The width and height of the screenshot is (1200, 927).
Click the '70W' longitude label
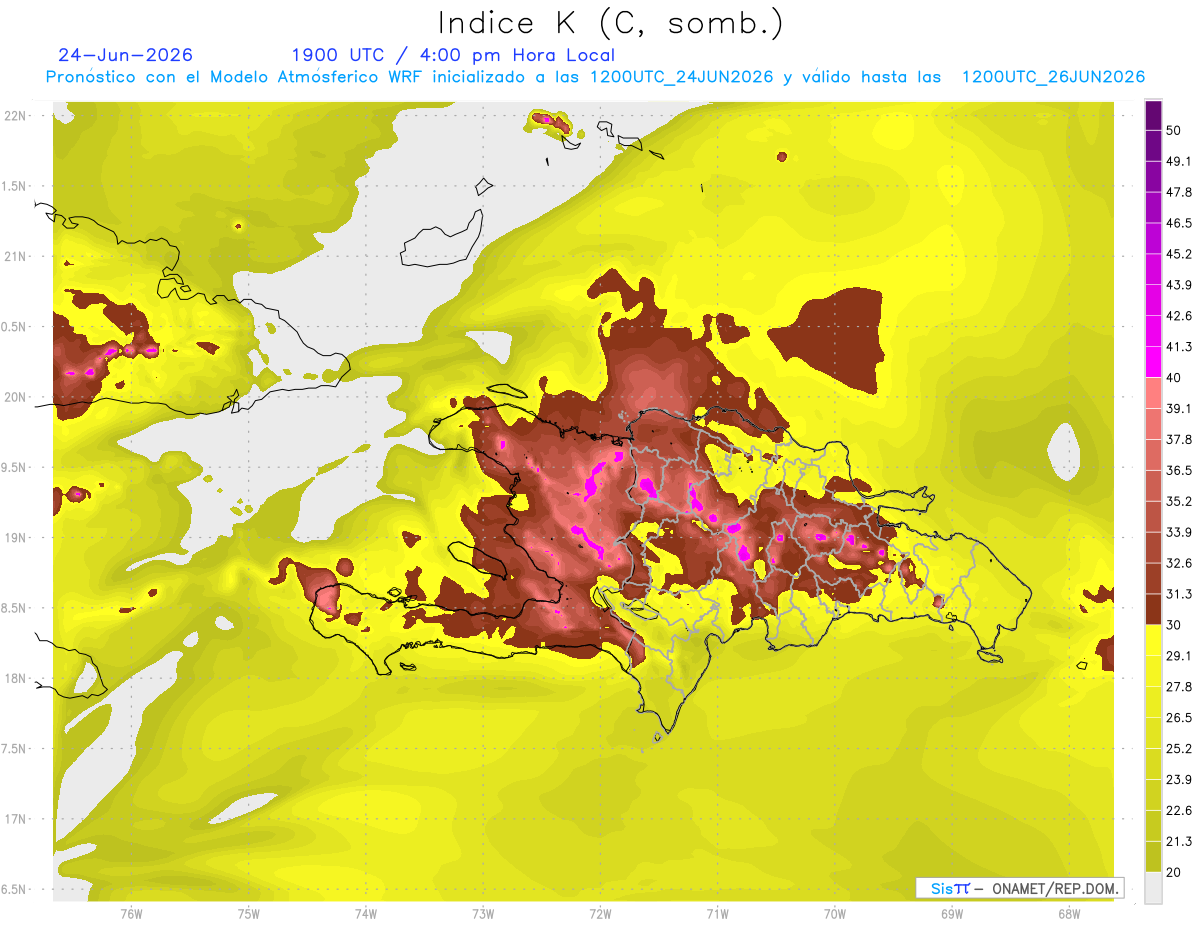835,914
